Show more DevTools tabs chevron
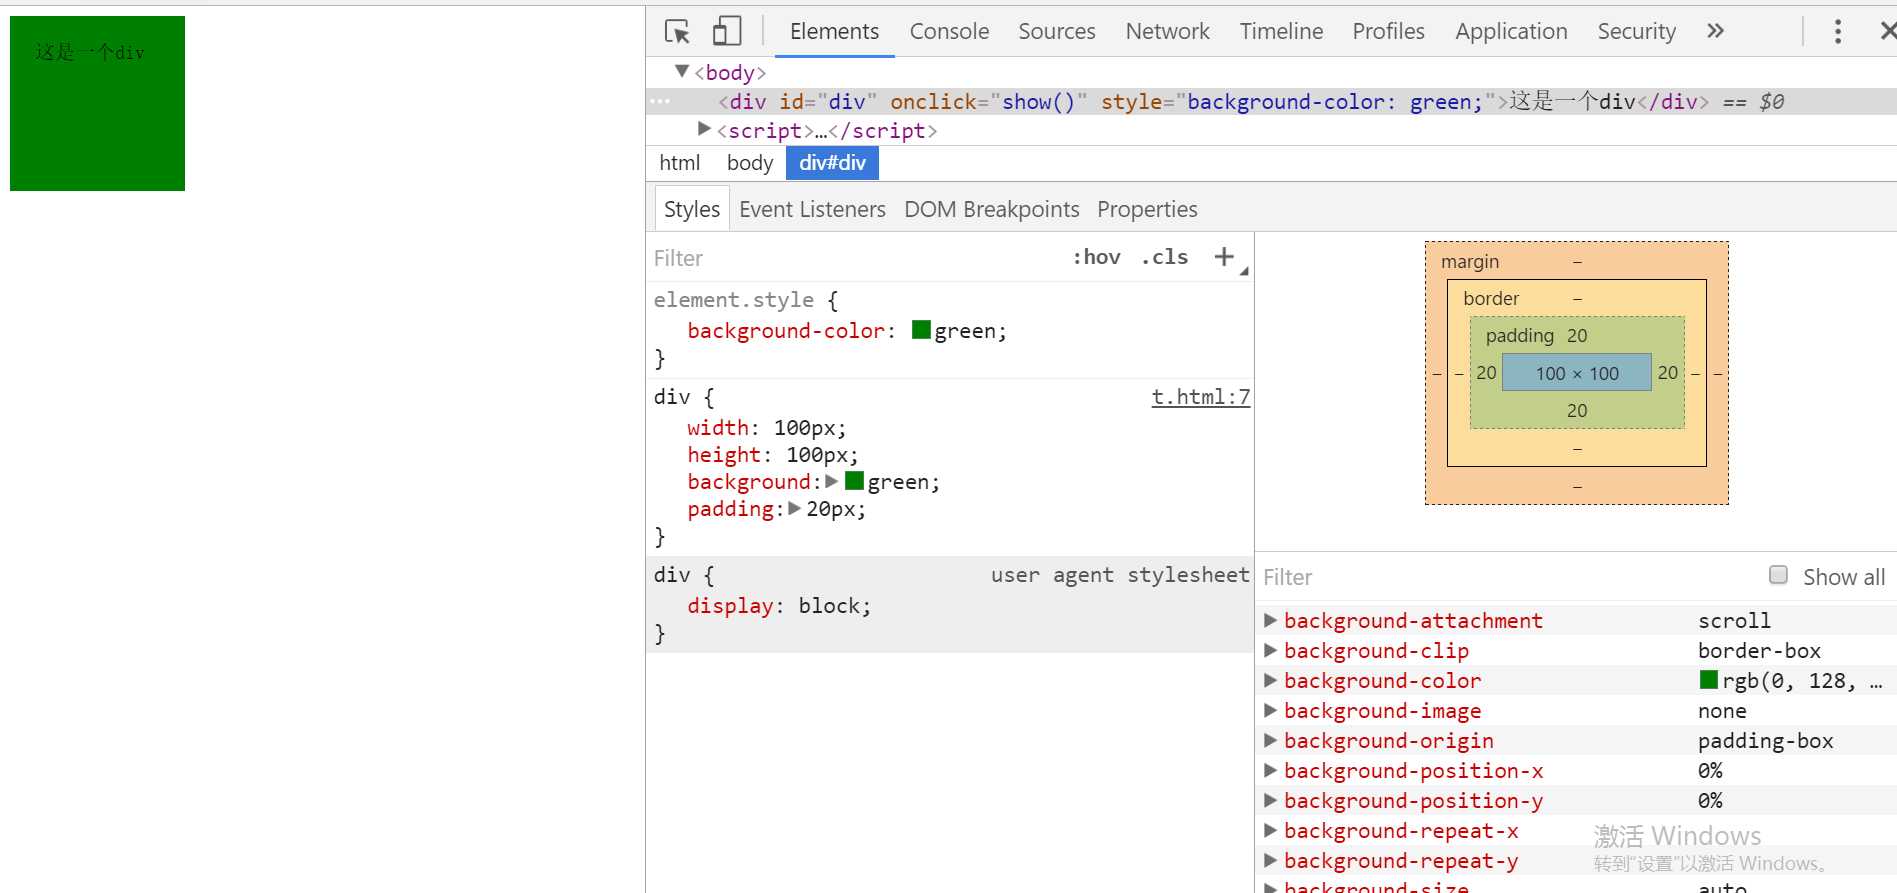This screenshot has width=1897, height=893. tap(1715, 31)
